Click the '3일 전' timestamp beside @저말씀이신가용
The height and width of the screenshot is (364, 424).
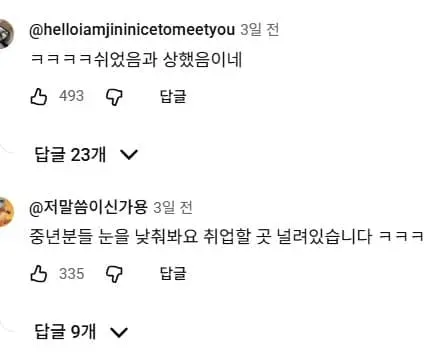173,208
